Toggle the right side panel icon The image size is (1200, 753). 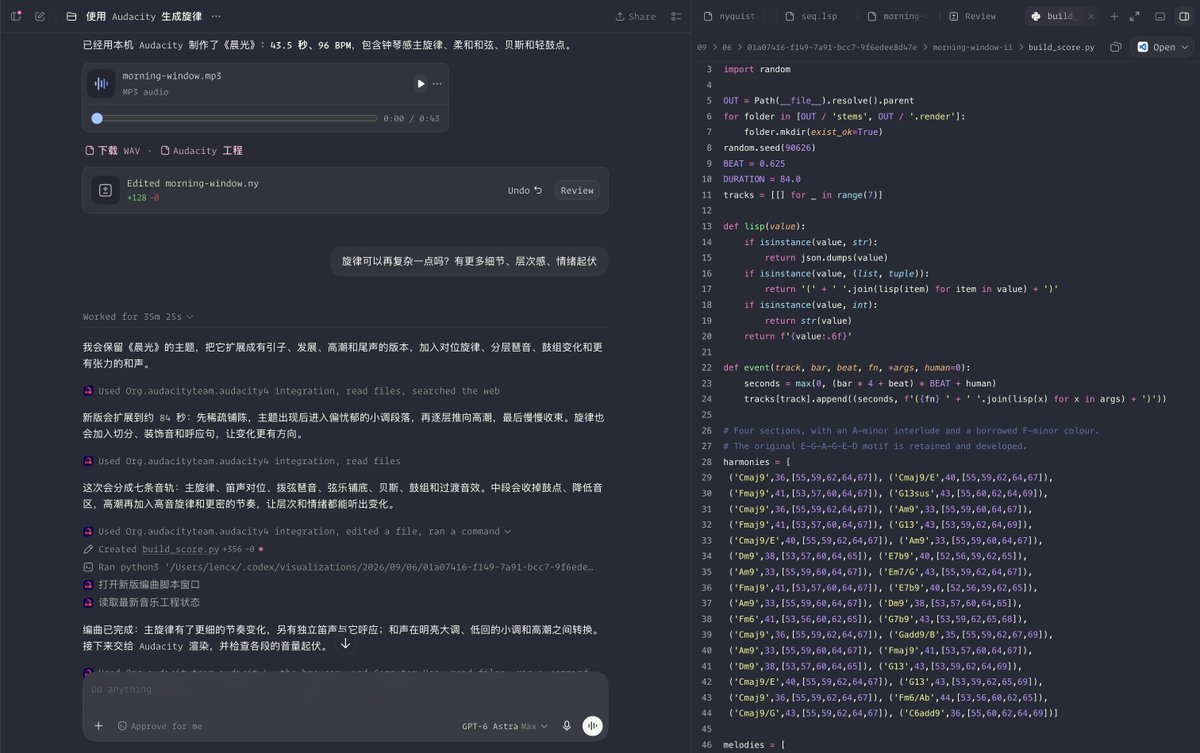[x=1184, y=16]
